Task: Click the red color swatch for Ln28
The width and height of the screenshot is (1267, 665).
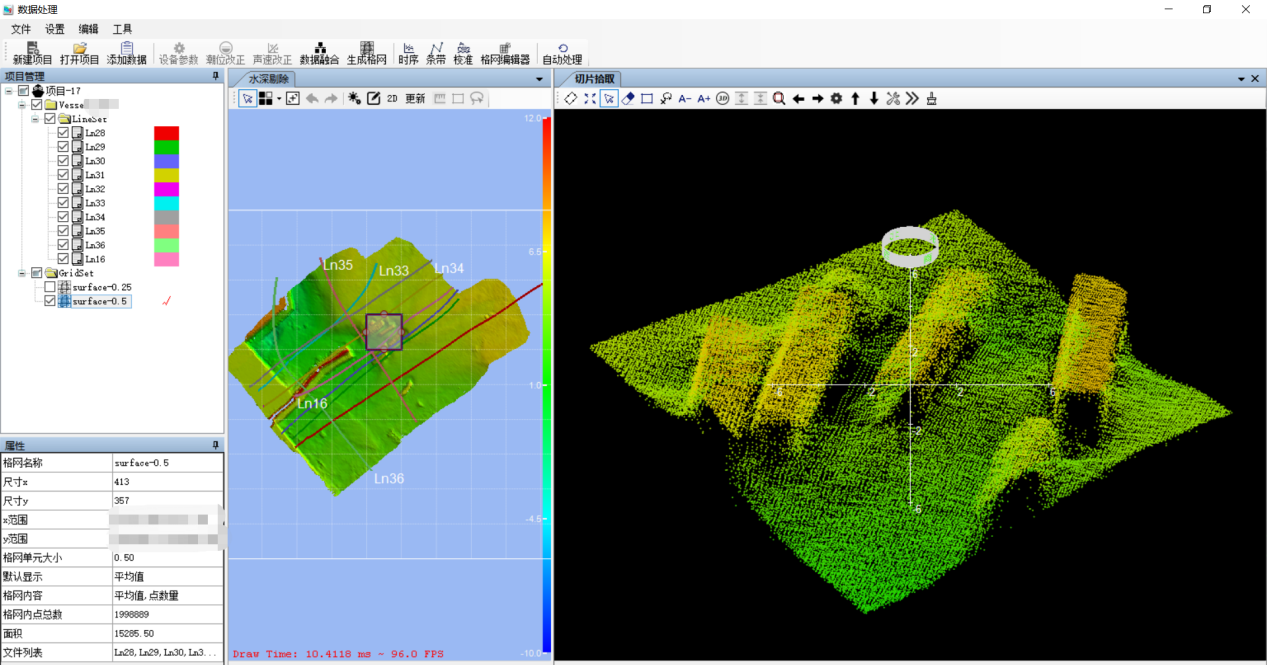Action: 166,133
